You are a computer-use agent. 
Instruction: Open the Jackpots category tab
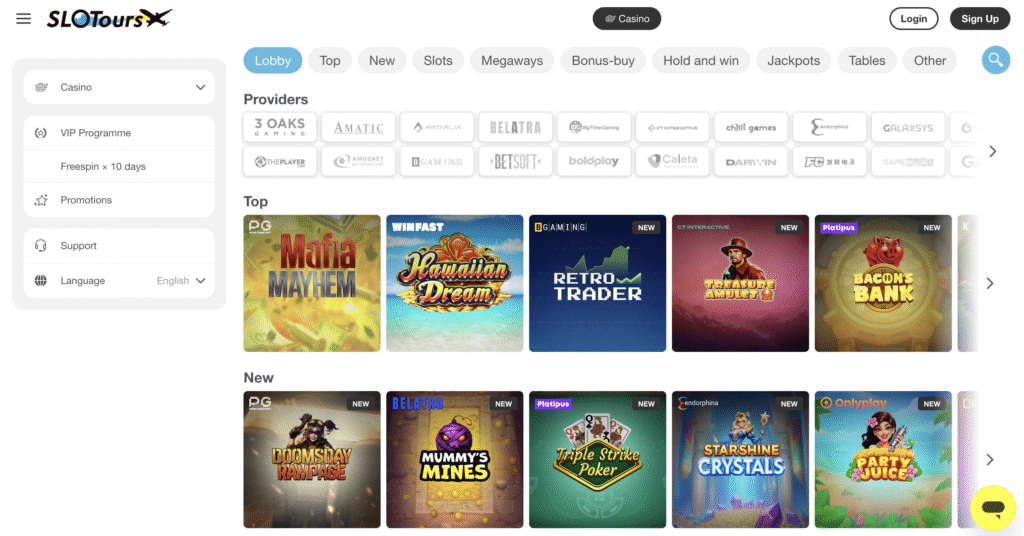(x=793, y=60)
